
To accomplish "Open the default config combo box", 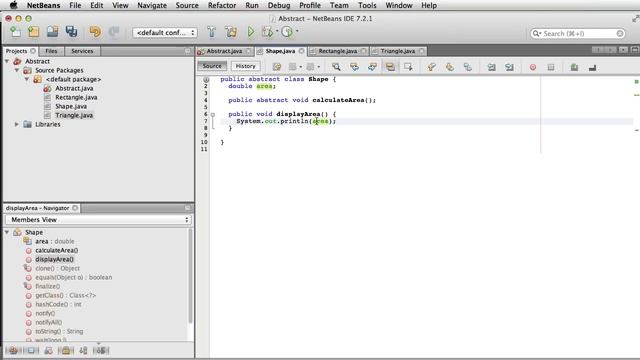I will (x=165, y=33).
